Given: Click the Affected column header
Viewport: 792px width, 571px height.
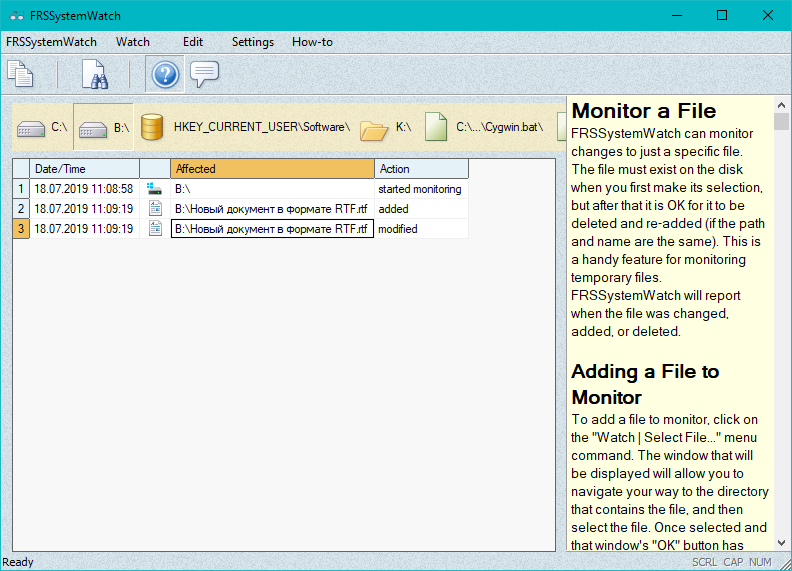Looking at the screenshot, I should click(x=272, y=169).
